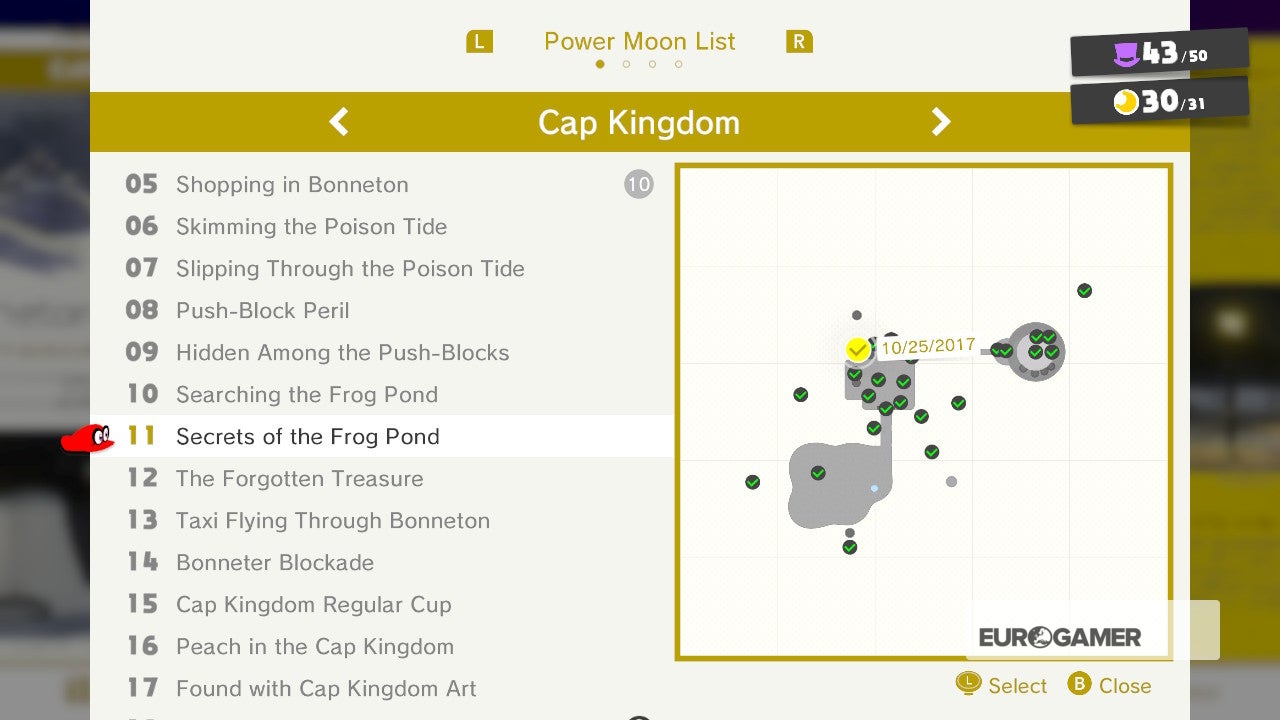The image size is (1280, 720).
Task: Click the R shoulder button icon
Action: coord(799,42)
